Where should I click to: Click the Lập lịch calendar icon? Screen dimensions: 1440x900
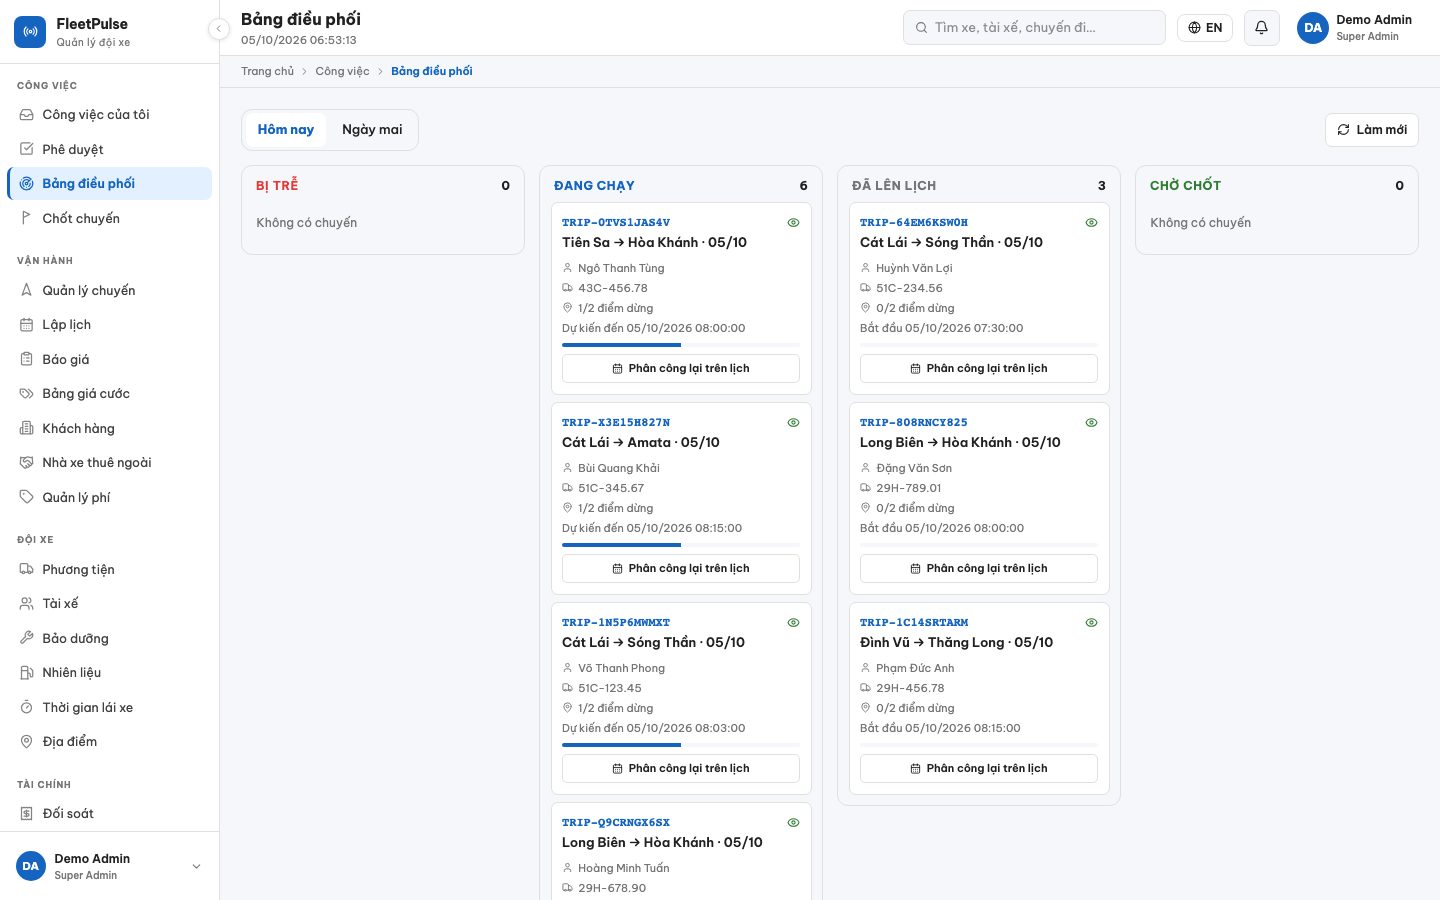(27, 325)
